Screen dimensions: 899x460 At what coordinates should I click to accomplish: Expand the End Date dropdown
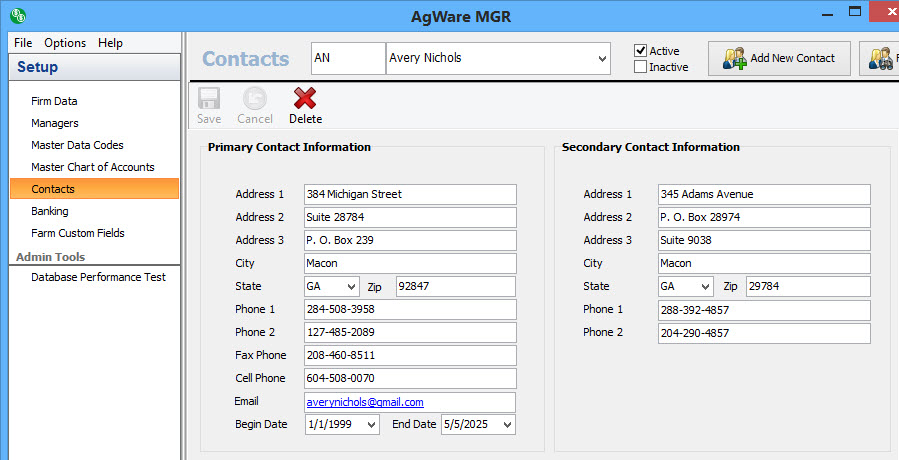(507, 425)
